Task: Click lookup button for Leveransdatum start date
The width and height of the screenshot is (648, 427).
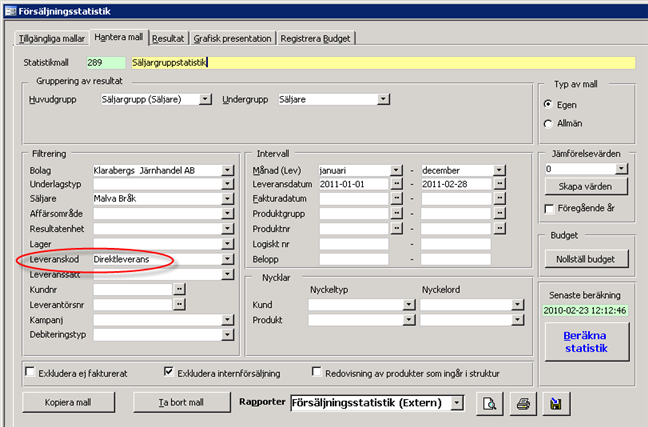Action: [396, 185]
